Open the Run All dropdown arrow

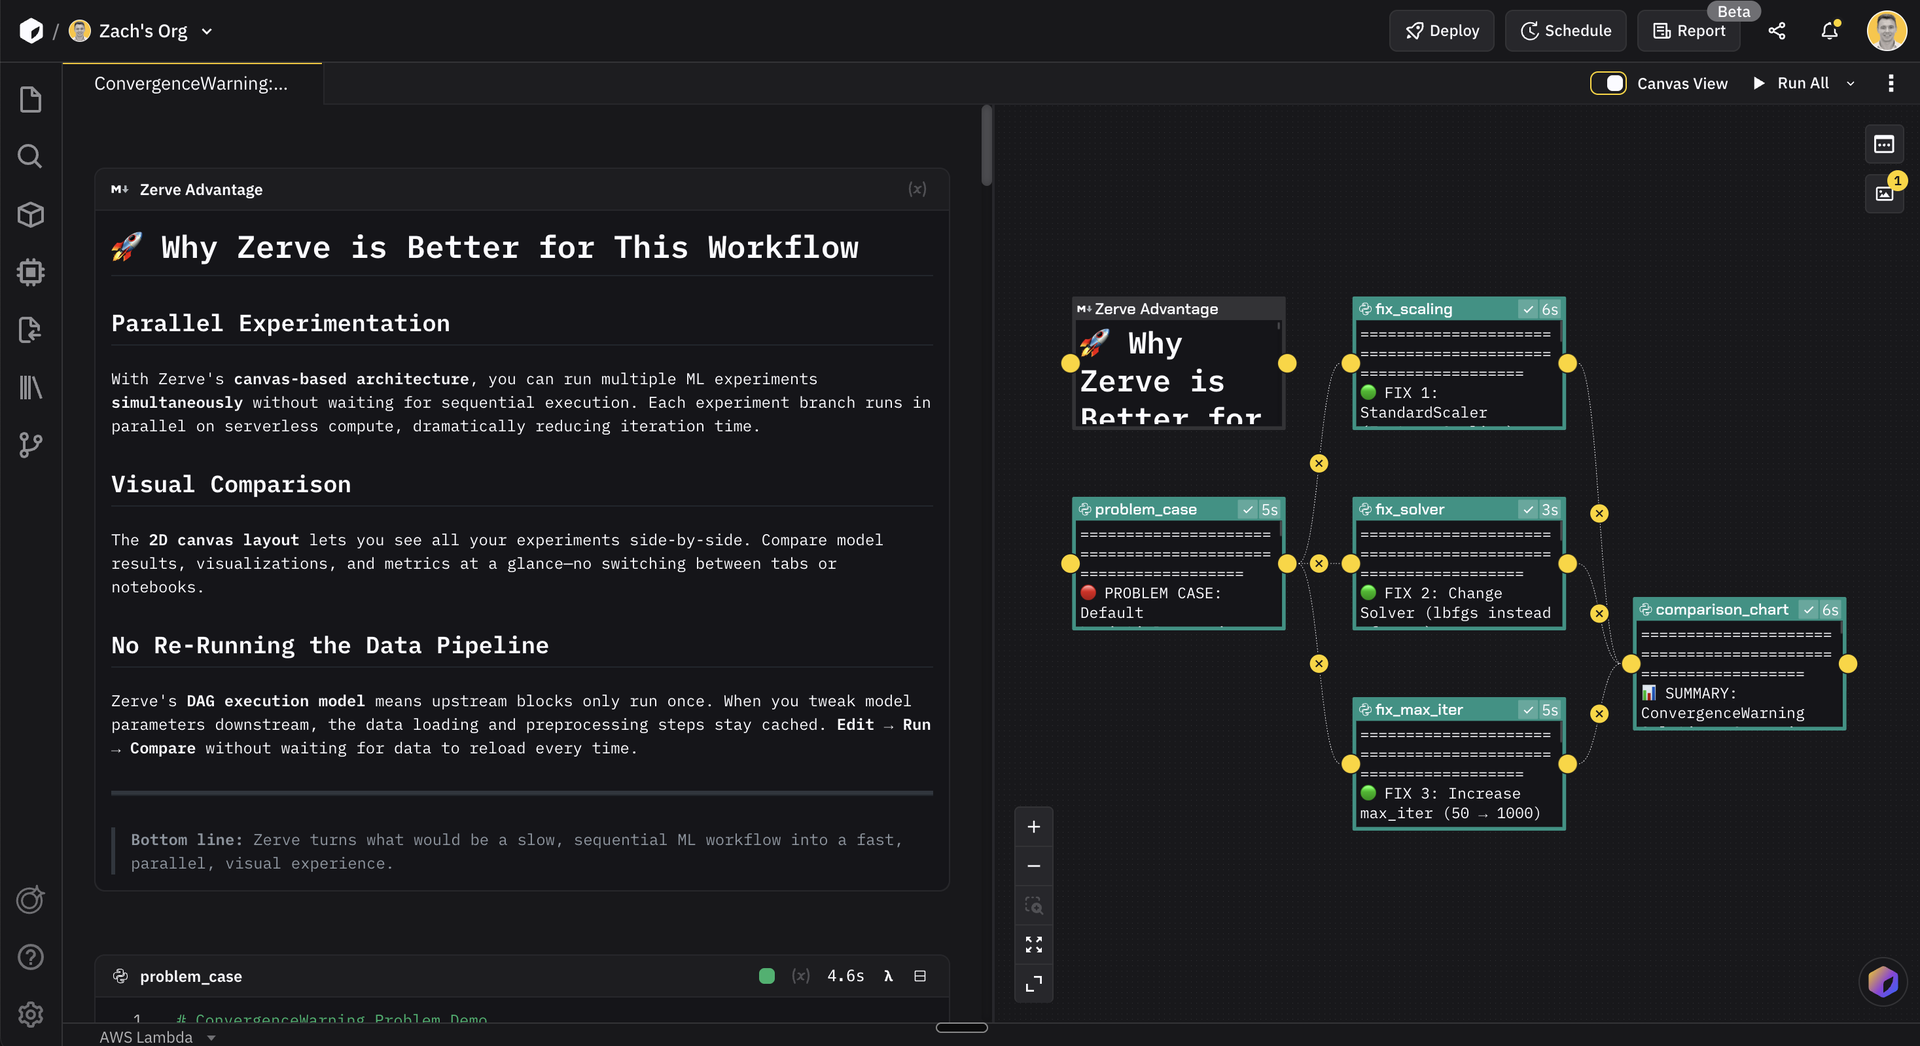pos(1850,83)
